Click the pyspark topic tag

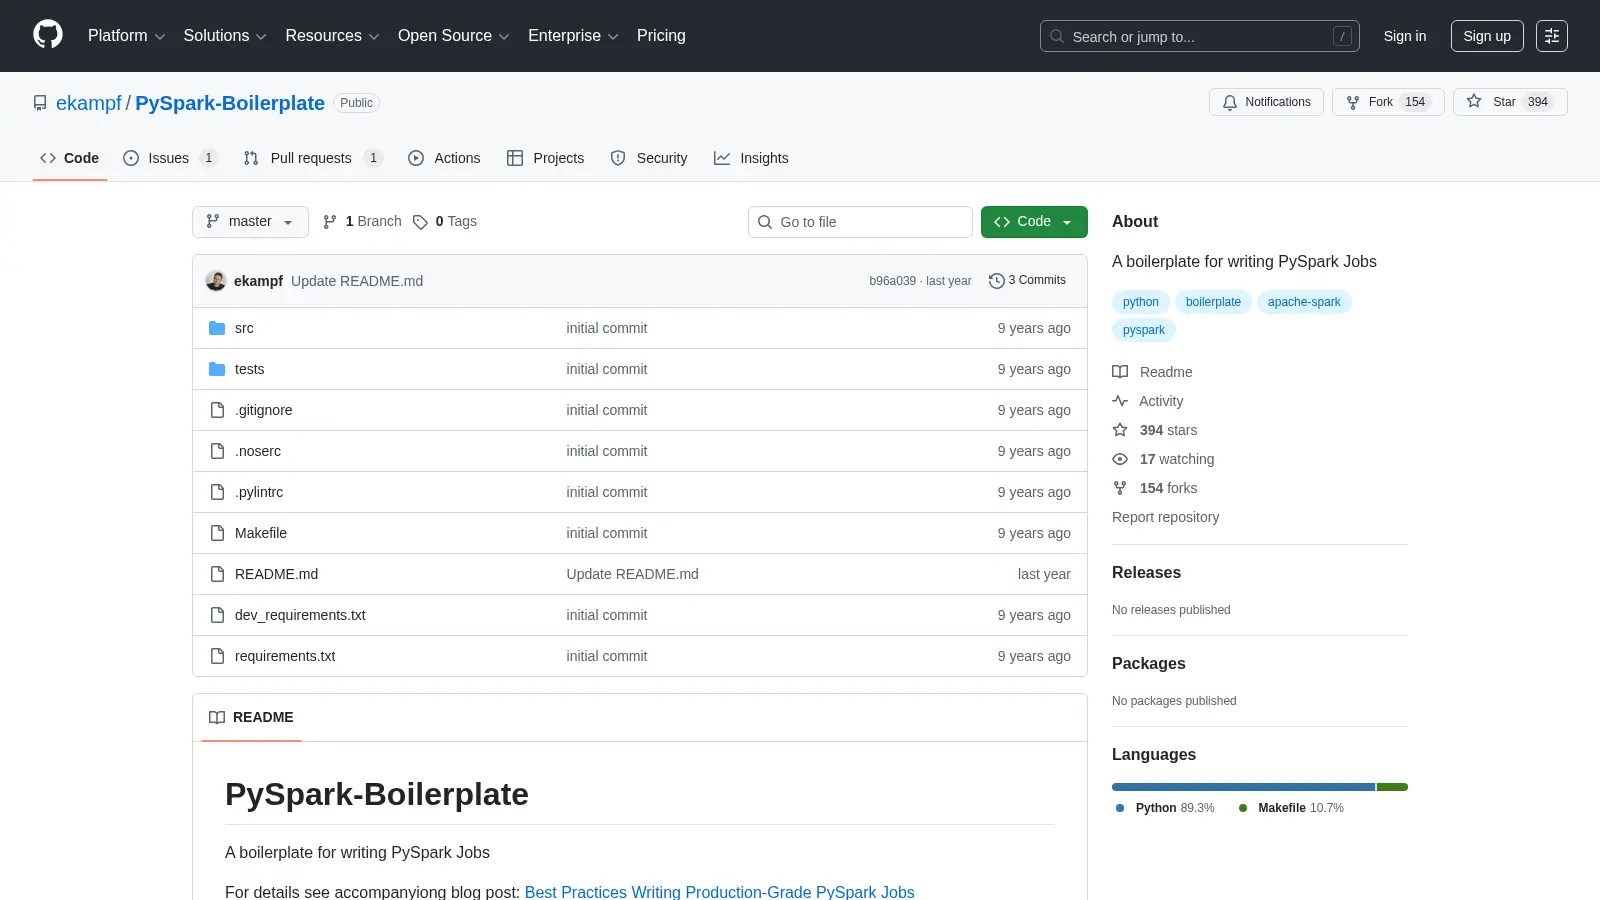(1143, 330)
